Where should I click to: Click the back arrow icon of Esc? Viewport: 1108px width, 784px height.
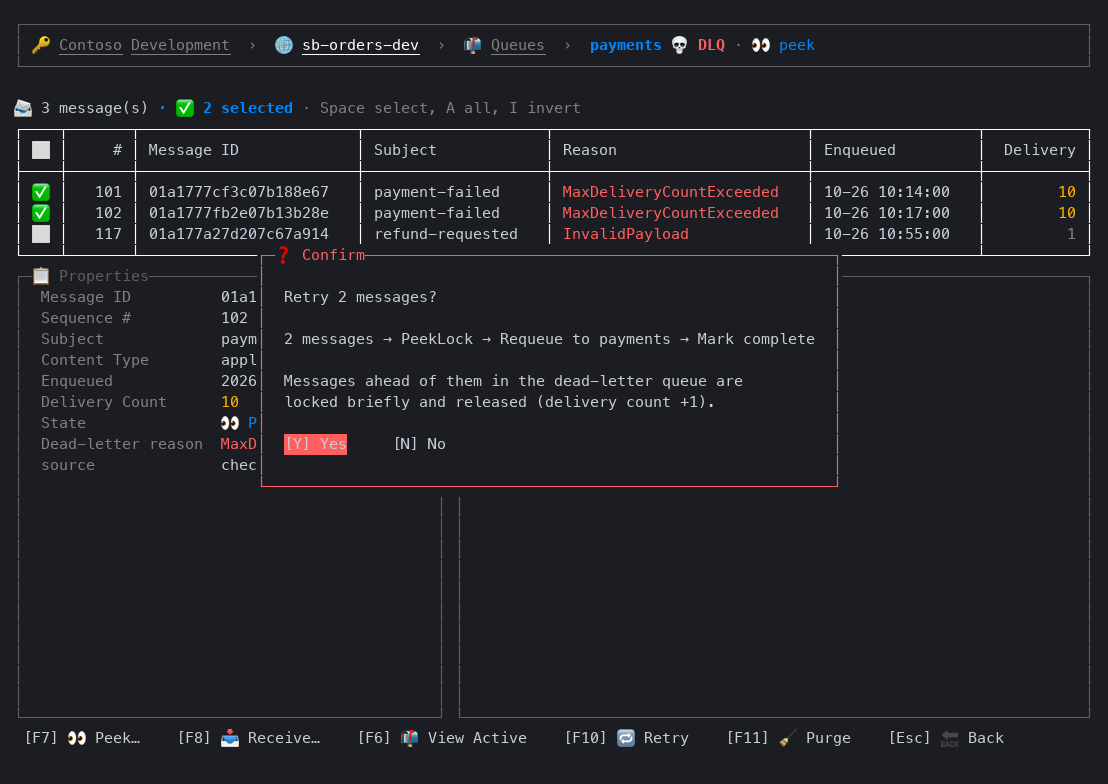click(950, 738)
